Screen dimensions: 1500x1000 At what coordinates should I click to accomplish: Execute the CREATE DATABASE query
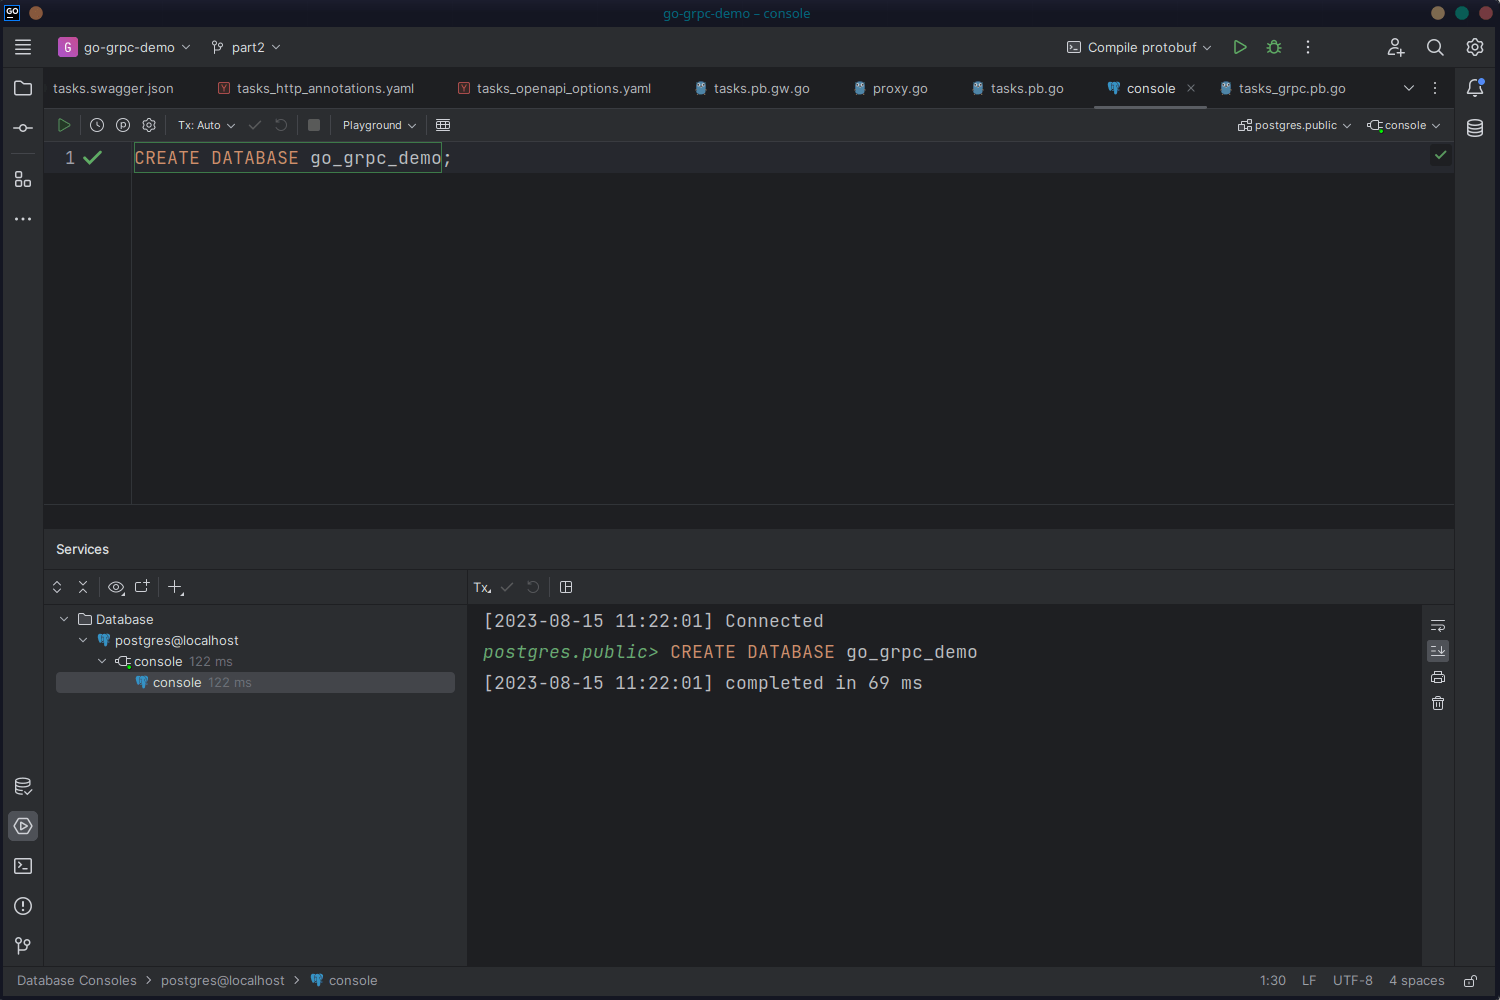click(x=63, y=124)
